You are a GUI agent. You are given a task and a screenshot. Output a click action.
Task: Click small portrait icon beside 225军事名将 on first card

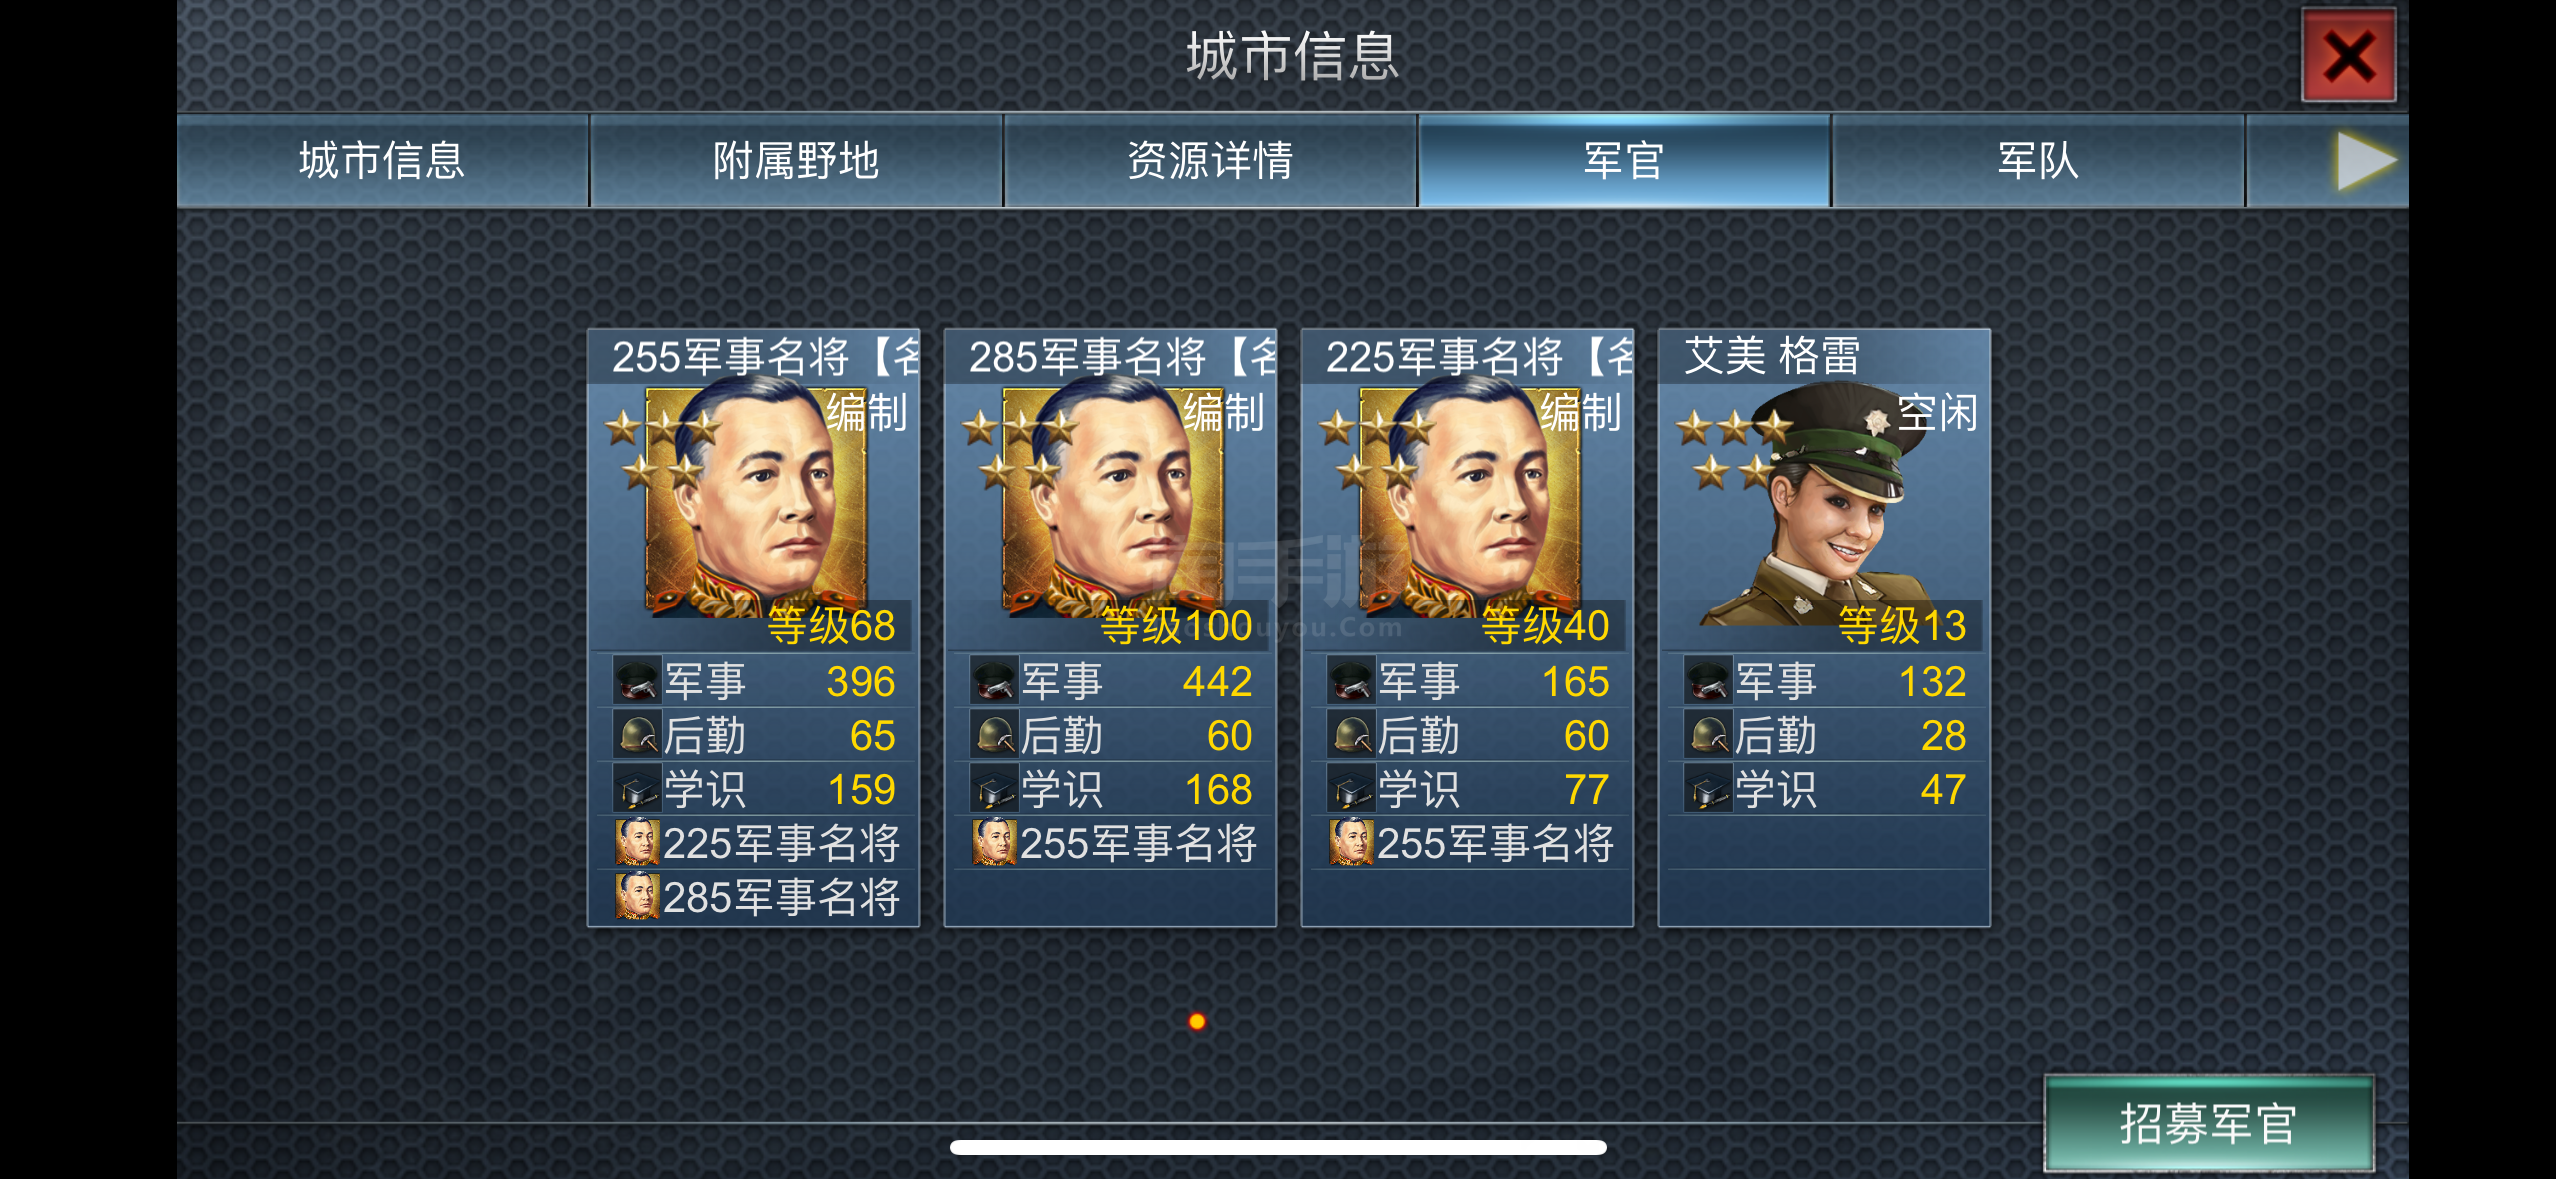(637, 842)
